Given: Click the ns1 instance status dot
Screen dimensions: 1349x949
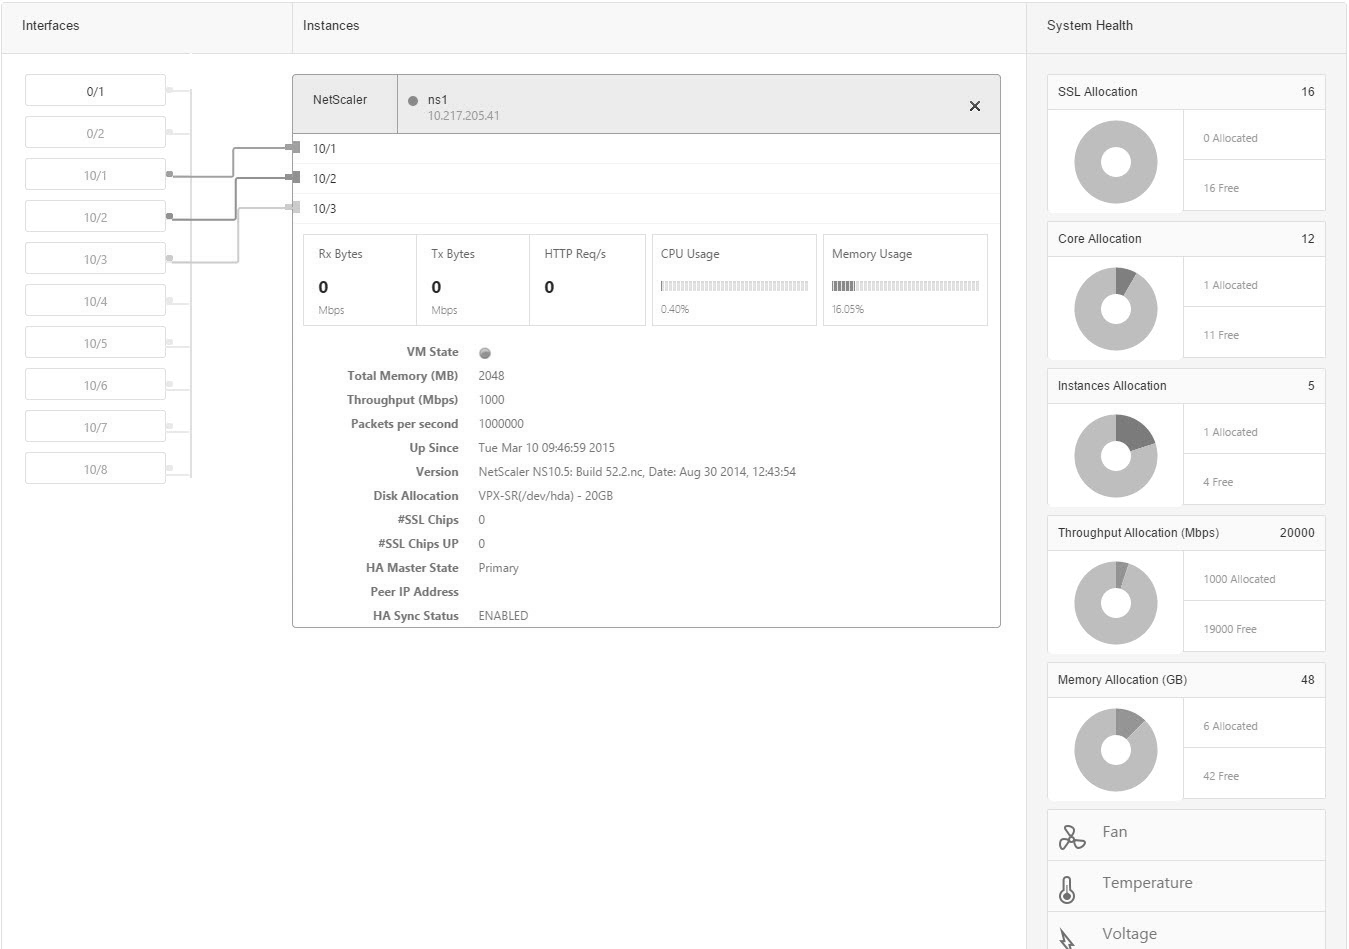Looking at the screenshot, I should tap(413, 100).
